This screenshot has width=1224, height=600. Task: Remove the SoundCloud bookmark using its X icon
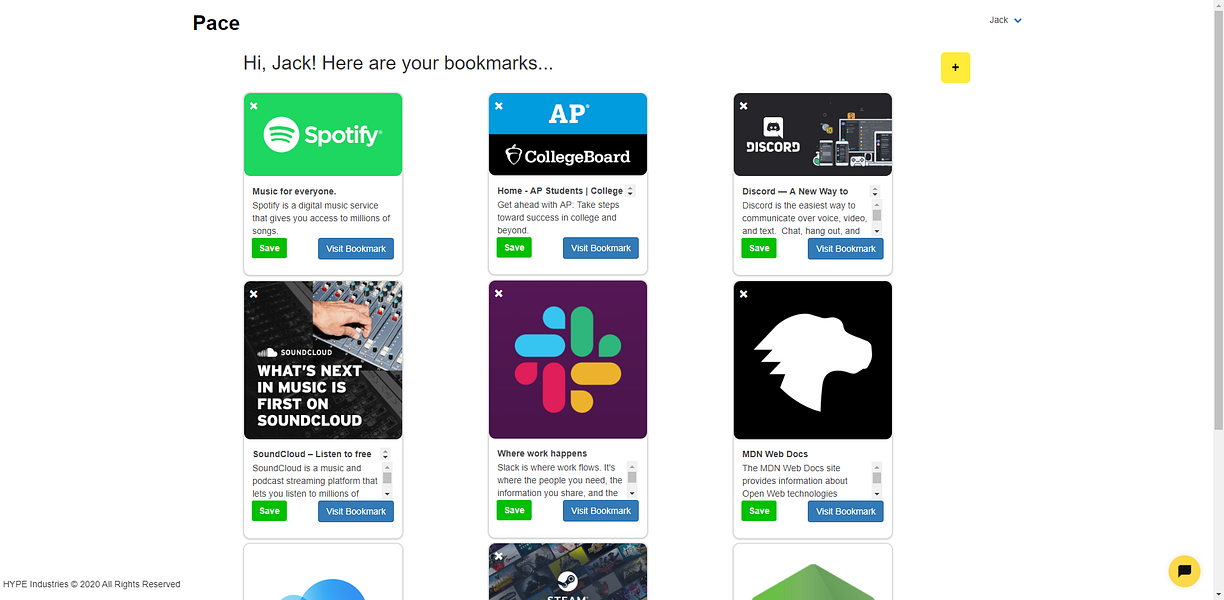254,293
